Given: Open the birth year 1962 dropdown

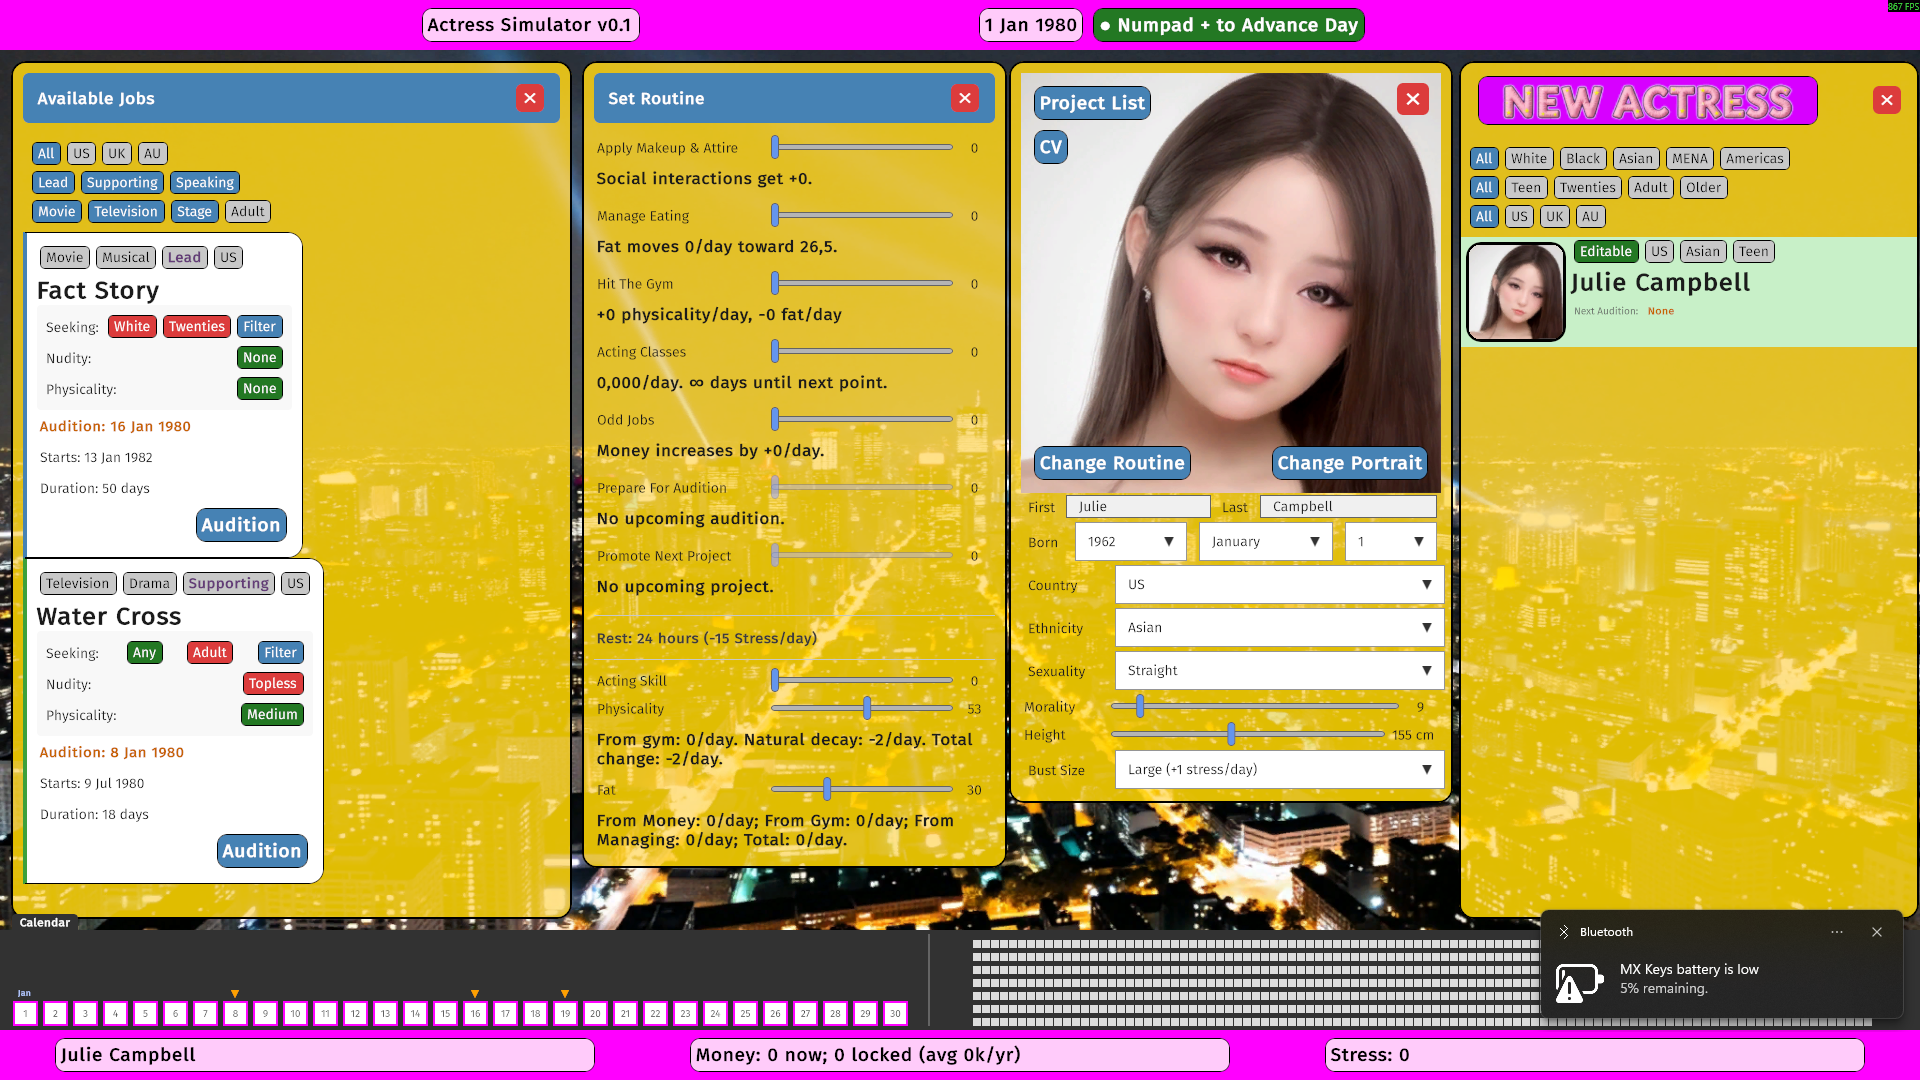Looking at the screenshot, I should point(1130,542).
